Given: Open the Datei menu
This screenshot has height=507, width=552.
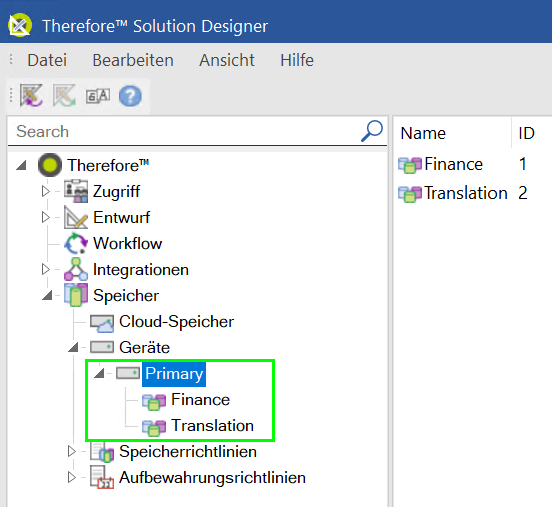Looking at the screenshot, I should (x=47, y=60).
